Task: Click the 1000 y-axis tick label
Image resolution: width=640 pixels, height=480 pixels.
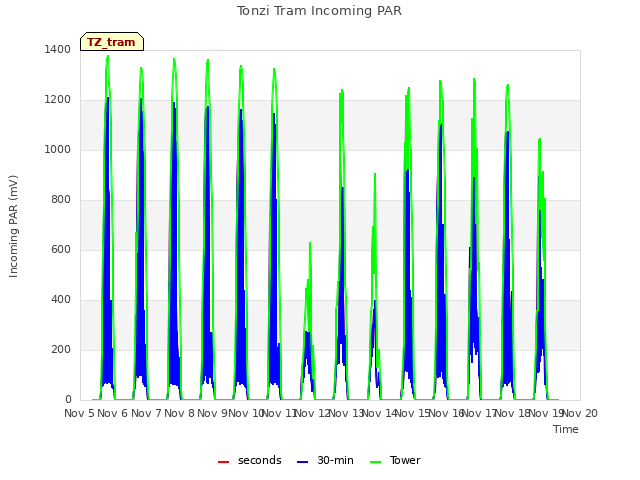Action: [x=58, y=149]
